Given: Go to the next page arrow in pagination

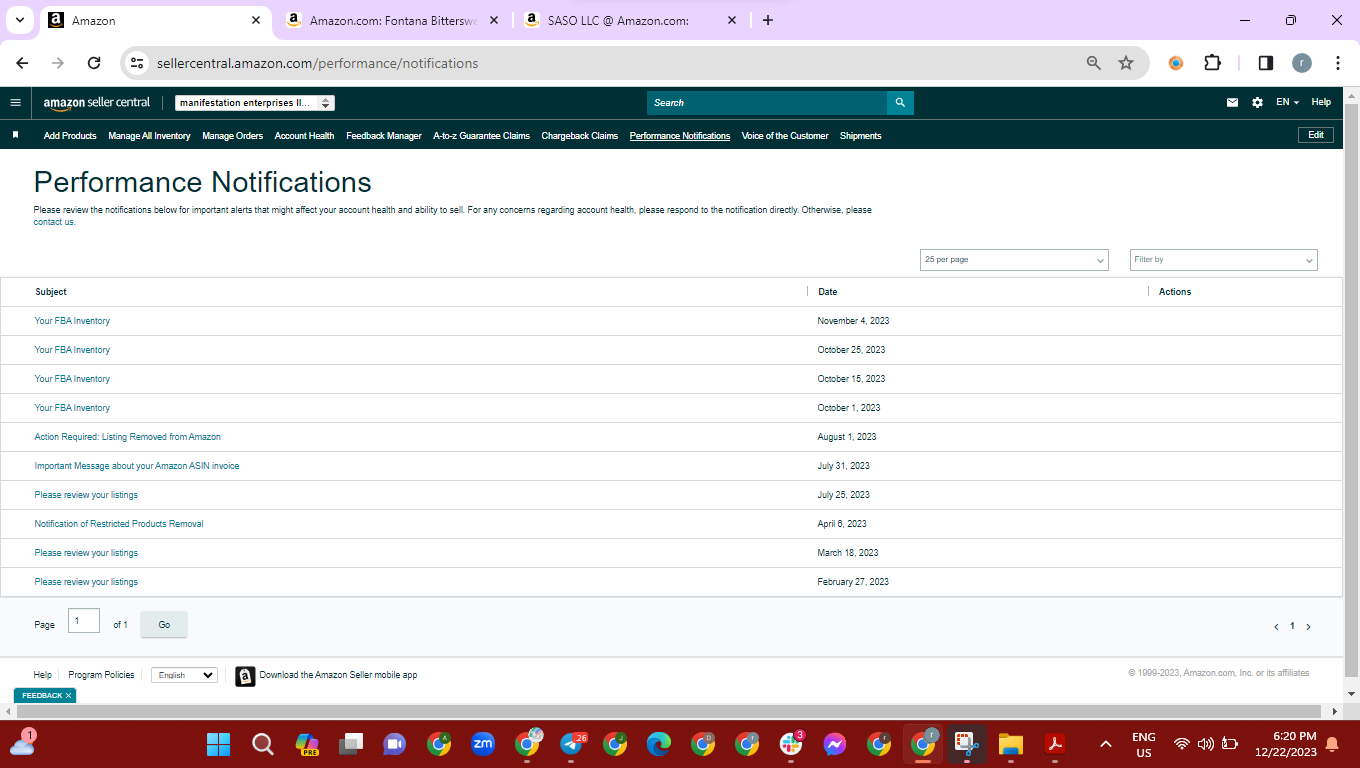Looking at the screenshot, I should click(1308, 627).
